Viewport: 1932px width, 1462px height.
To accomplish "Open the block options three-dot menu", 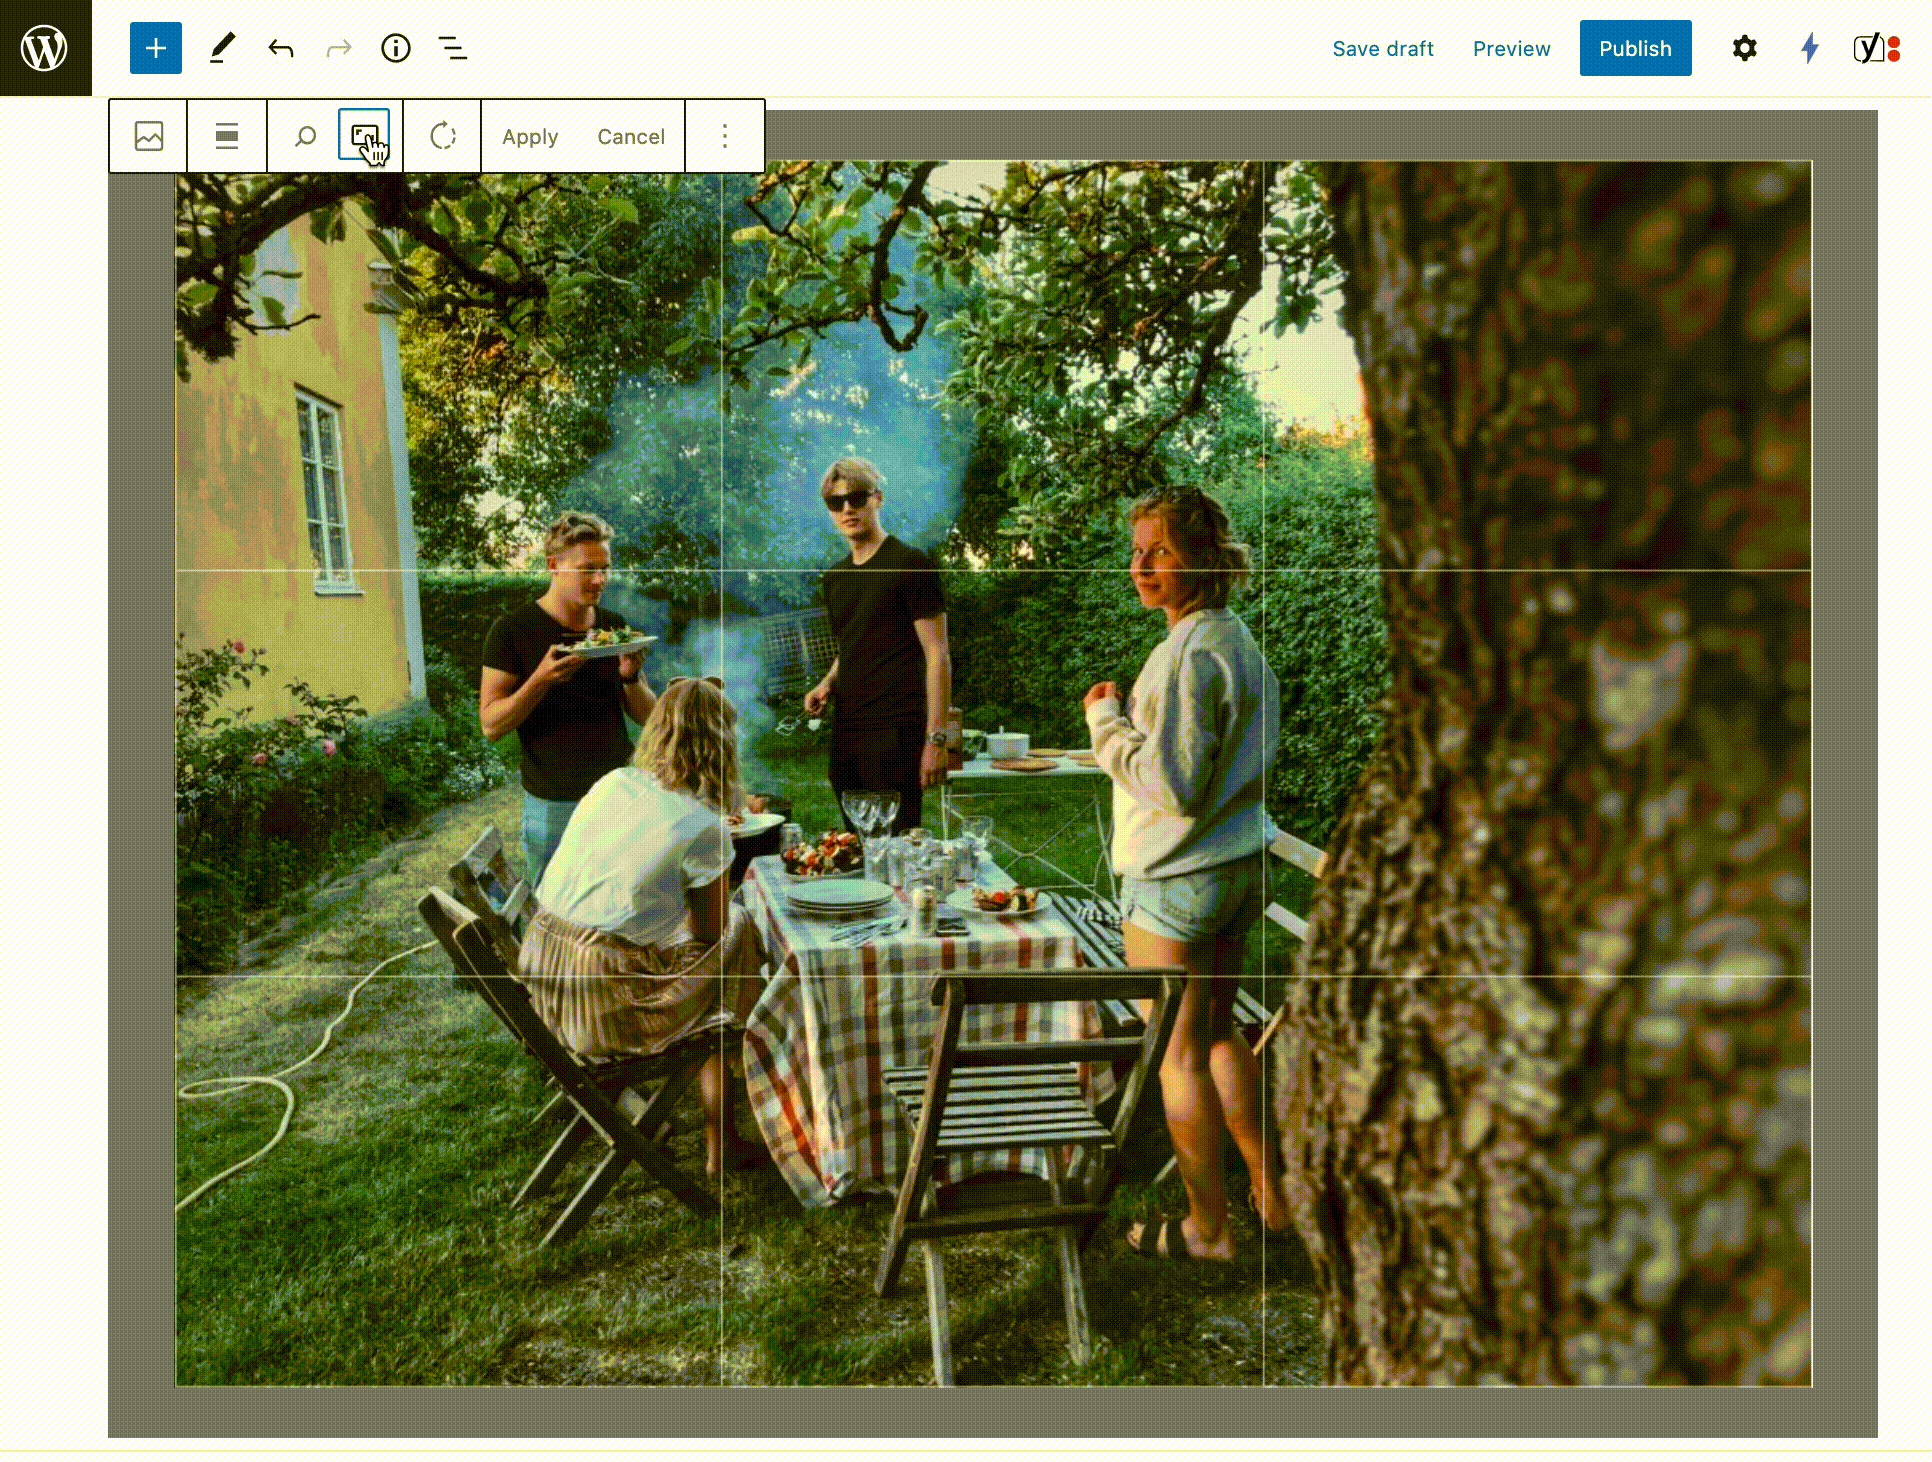I will tap(725, 136).
